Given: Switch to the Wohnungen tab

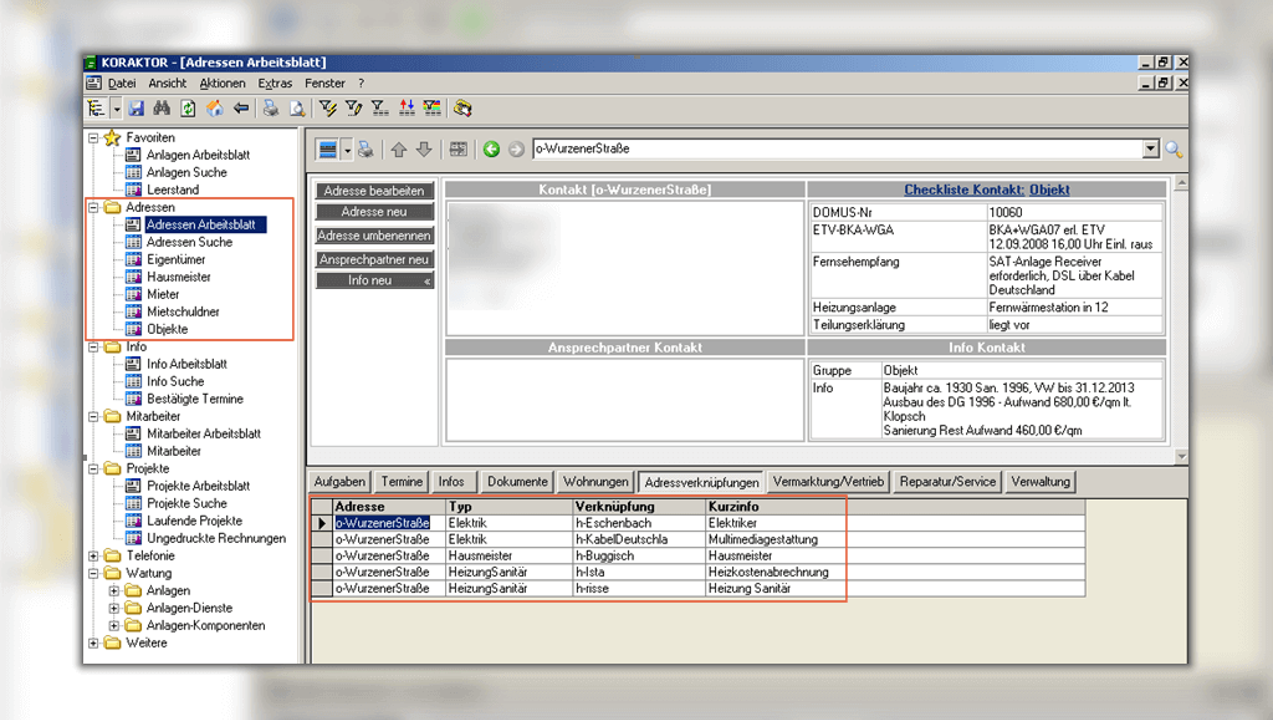Looking at the screenshot, I should point(595,481).
